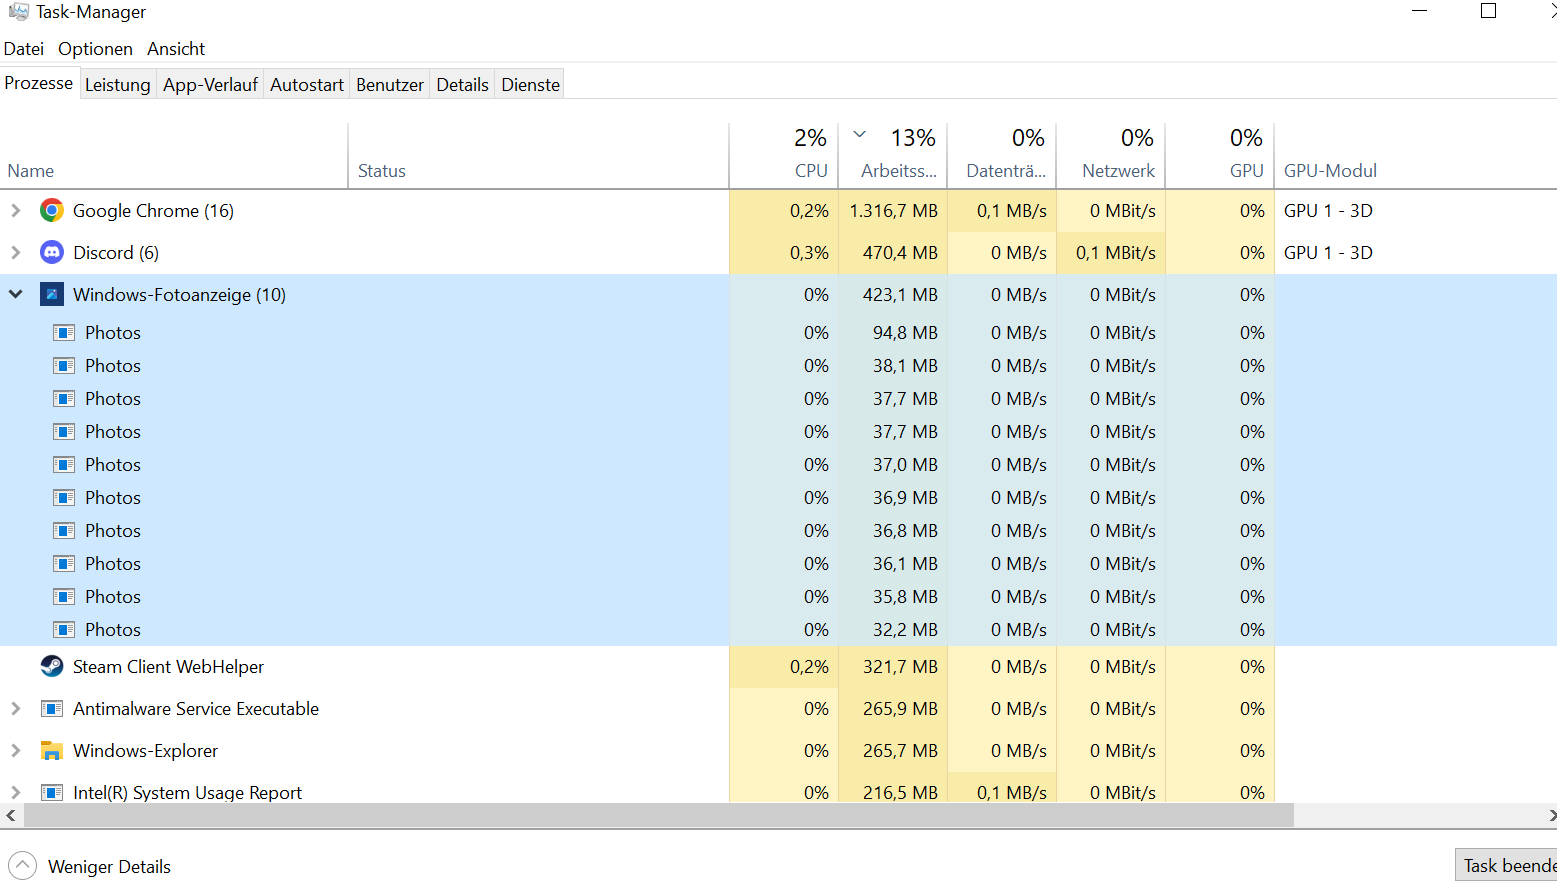Click the horizontal scrollbar thumb
Image resolution: width=1557 pixels, height=887 pixels.
pos(658,815)
